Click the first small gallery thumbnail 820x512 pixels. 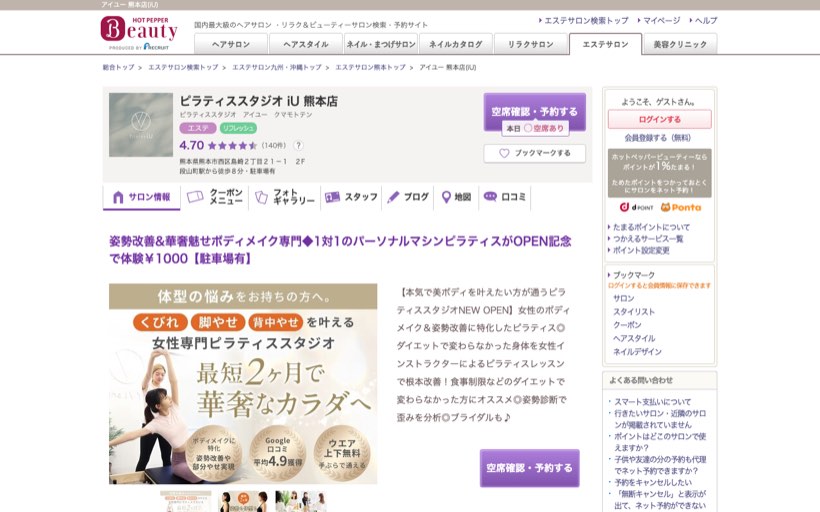coord(186,501)
